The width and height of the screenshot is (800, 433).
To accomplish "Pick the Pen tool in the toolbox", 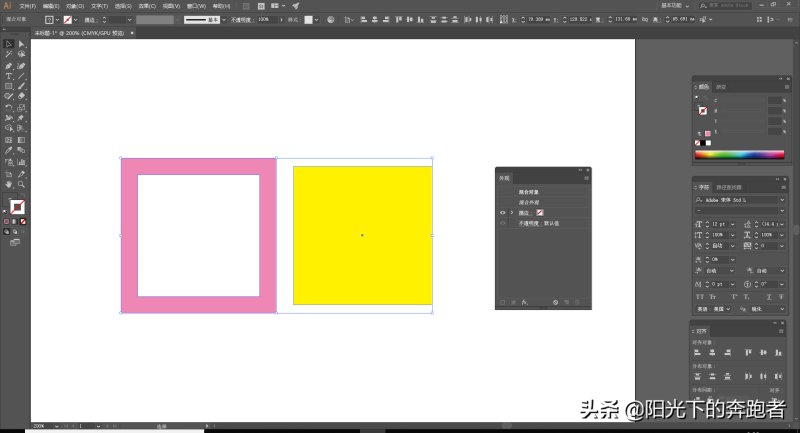I will tap(8, 65).
